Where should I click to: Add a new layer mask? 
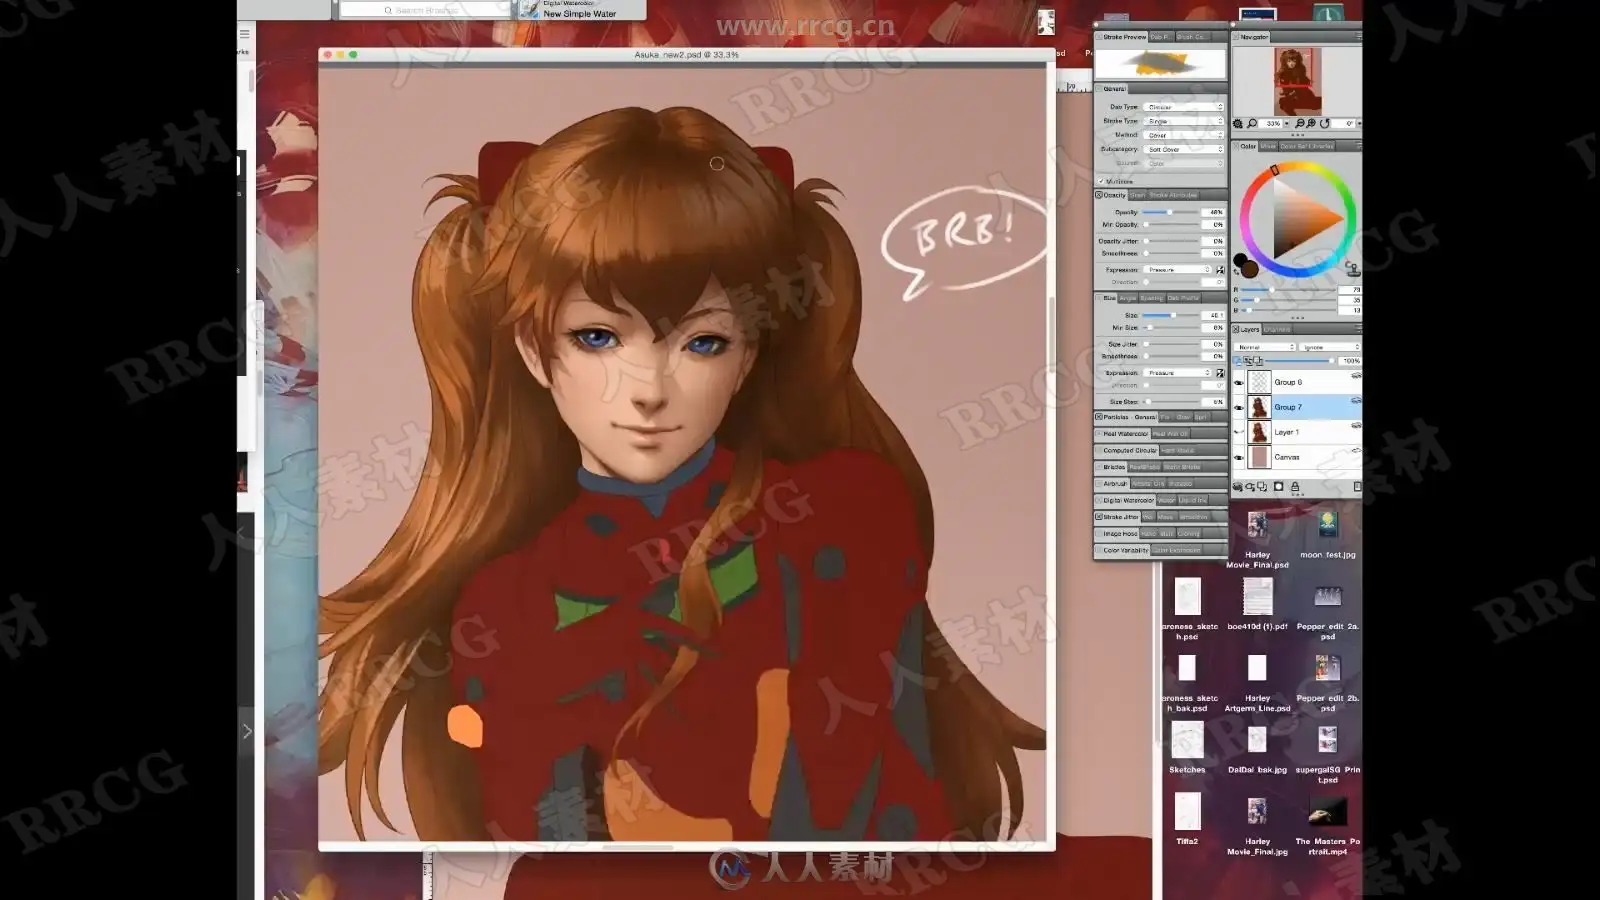pyautogui.click(x=1278, y=487)
